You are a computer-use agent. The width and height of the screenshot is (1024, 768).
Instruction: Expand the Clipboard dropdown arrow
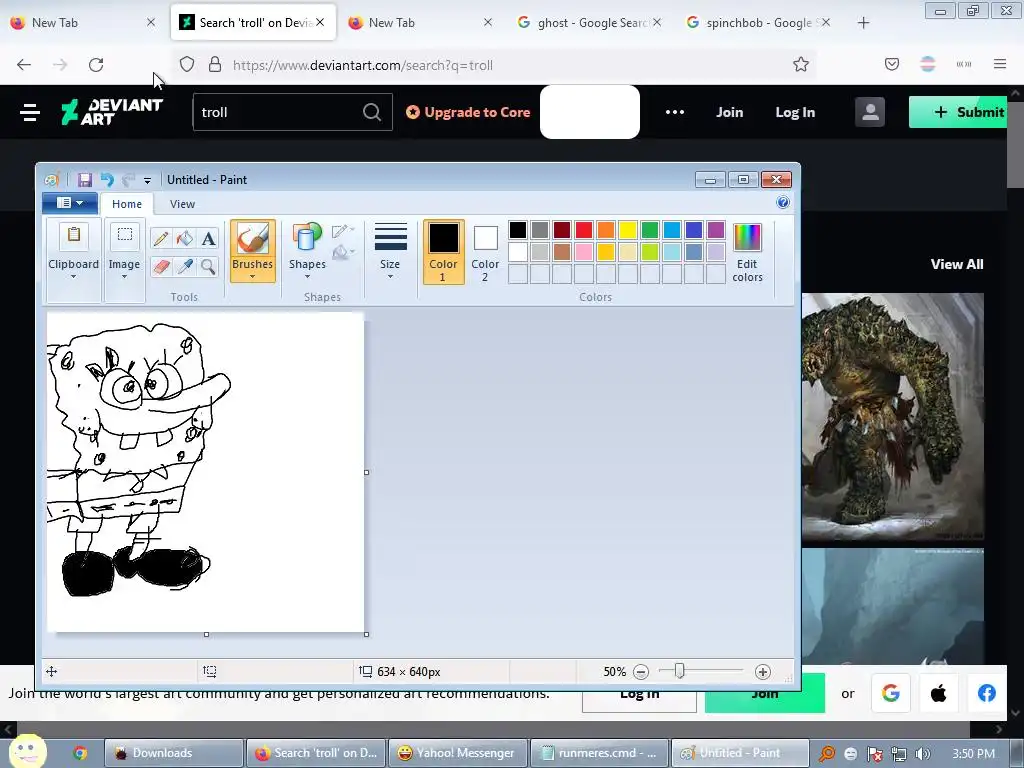(73, 277)
